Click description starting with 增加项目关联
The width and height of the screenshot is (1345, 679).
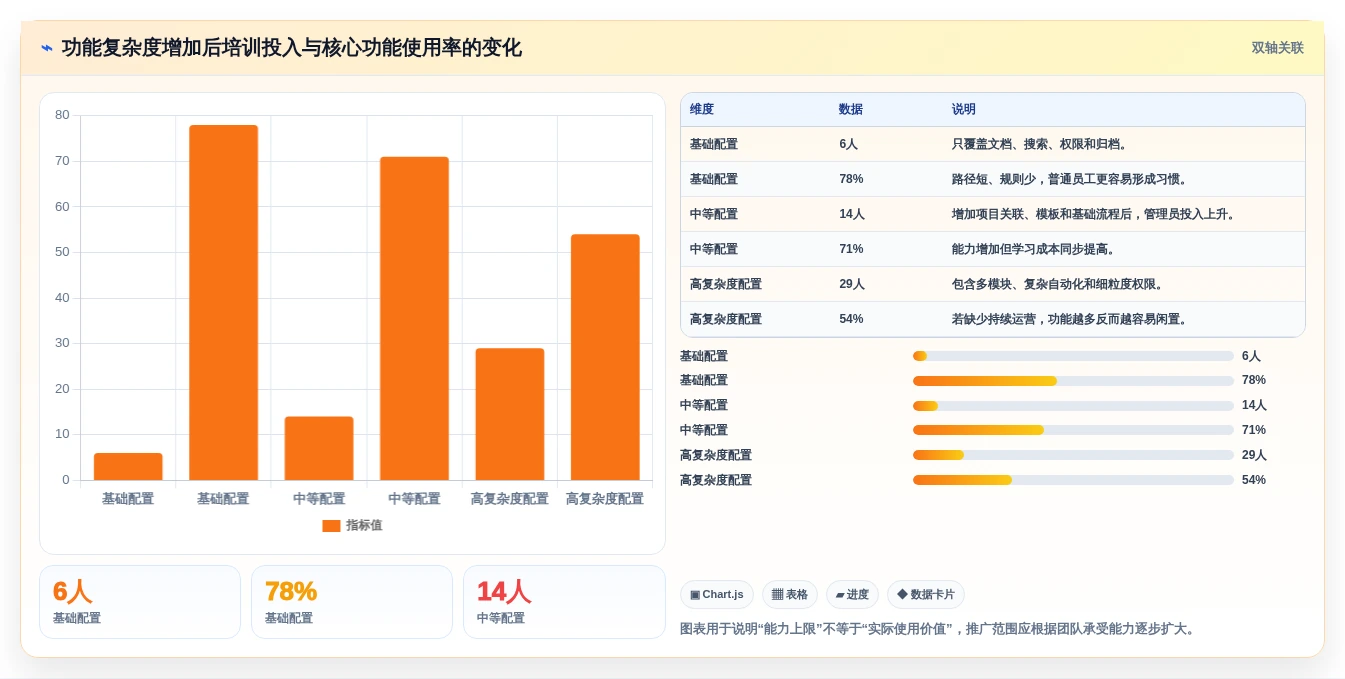point(1096,215)
